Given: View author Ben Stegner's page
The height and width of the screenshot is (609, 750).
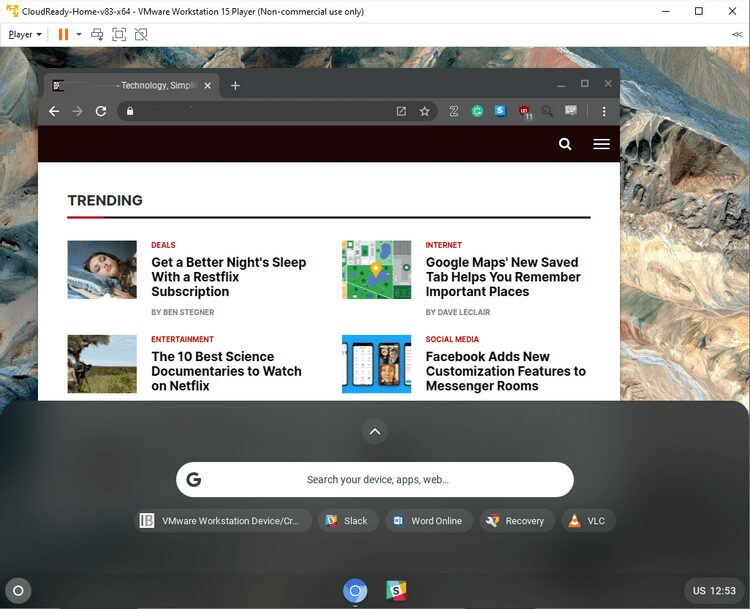Looking at the screenshot, I should [183, 312].
